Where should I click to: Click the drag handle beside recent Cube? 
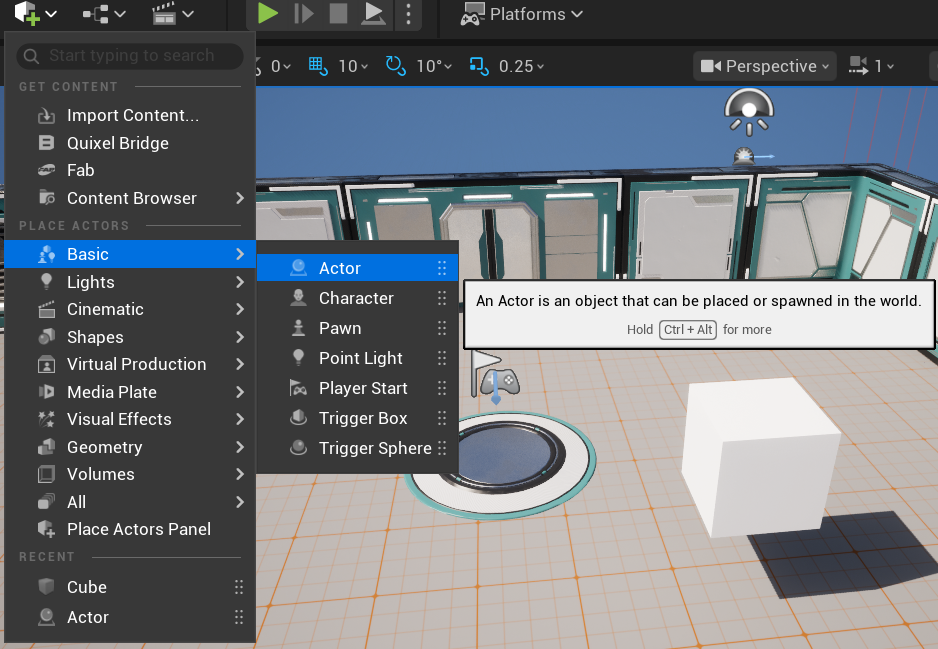[239, 587]
